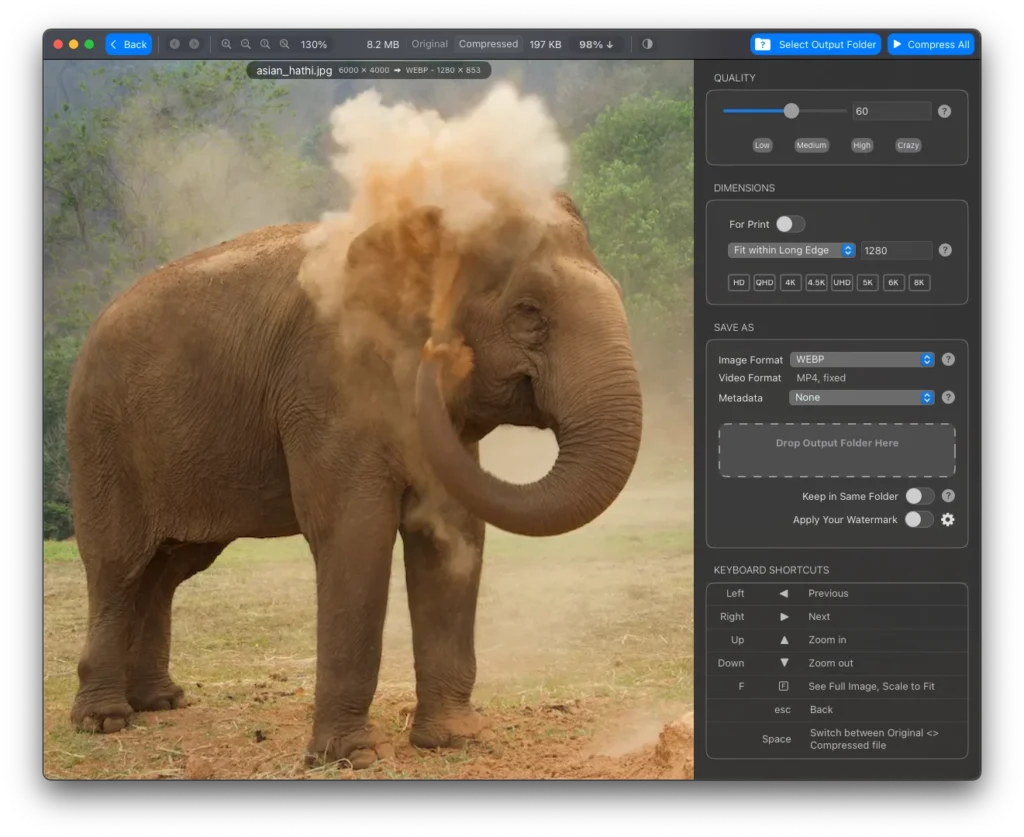Open help for Metadata option

click(x=948, y=397)
